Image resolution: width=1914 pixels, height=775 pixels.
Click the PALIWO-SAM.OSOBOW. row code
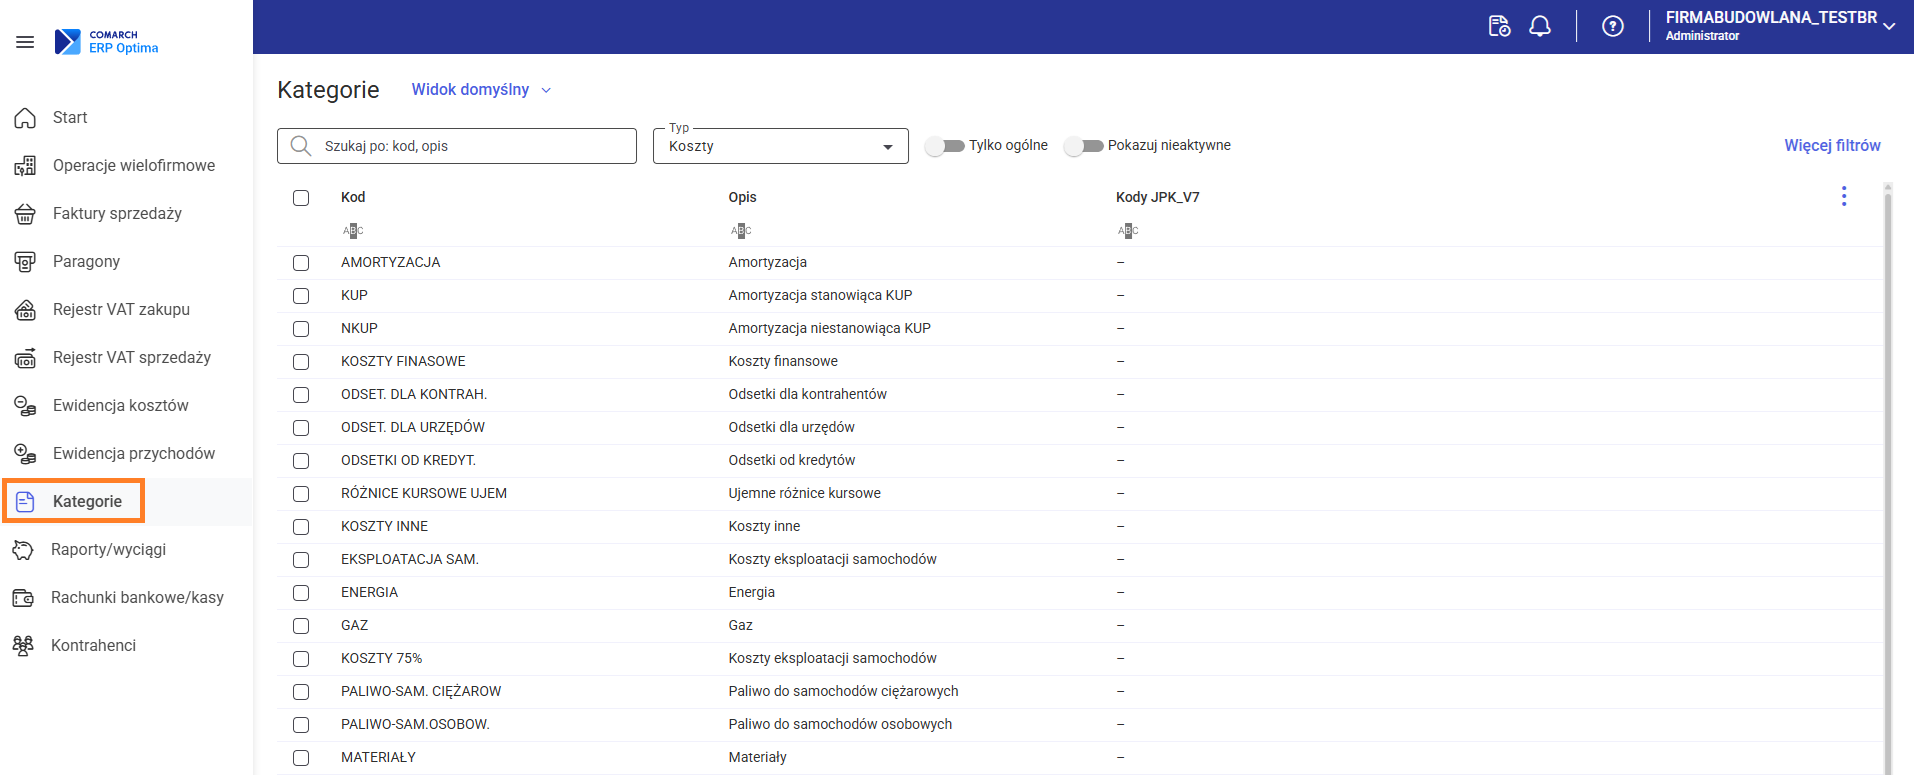tap(415, 724)
